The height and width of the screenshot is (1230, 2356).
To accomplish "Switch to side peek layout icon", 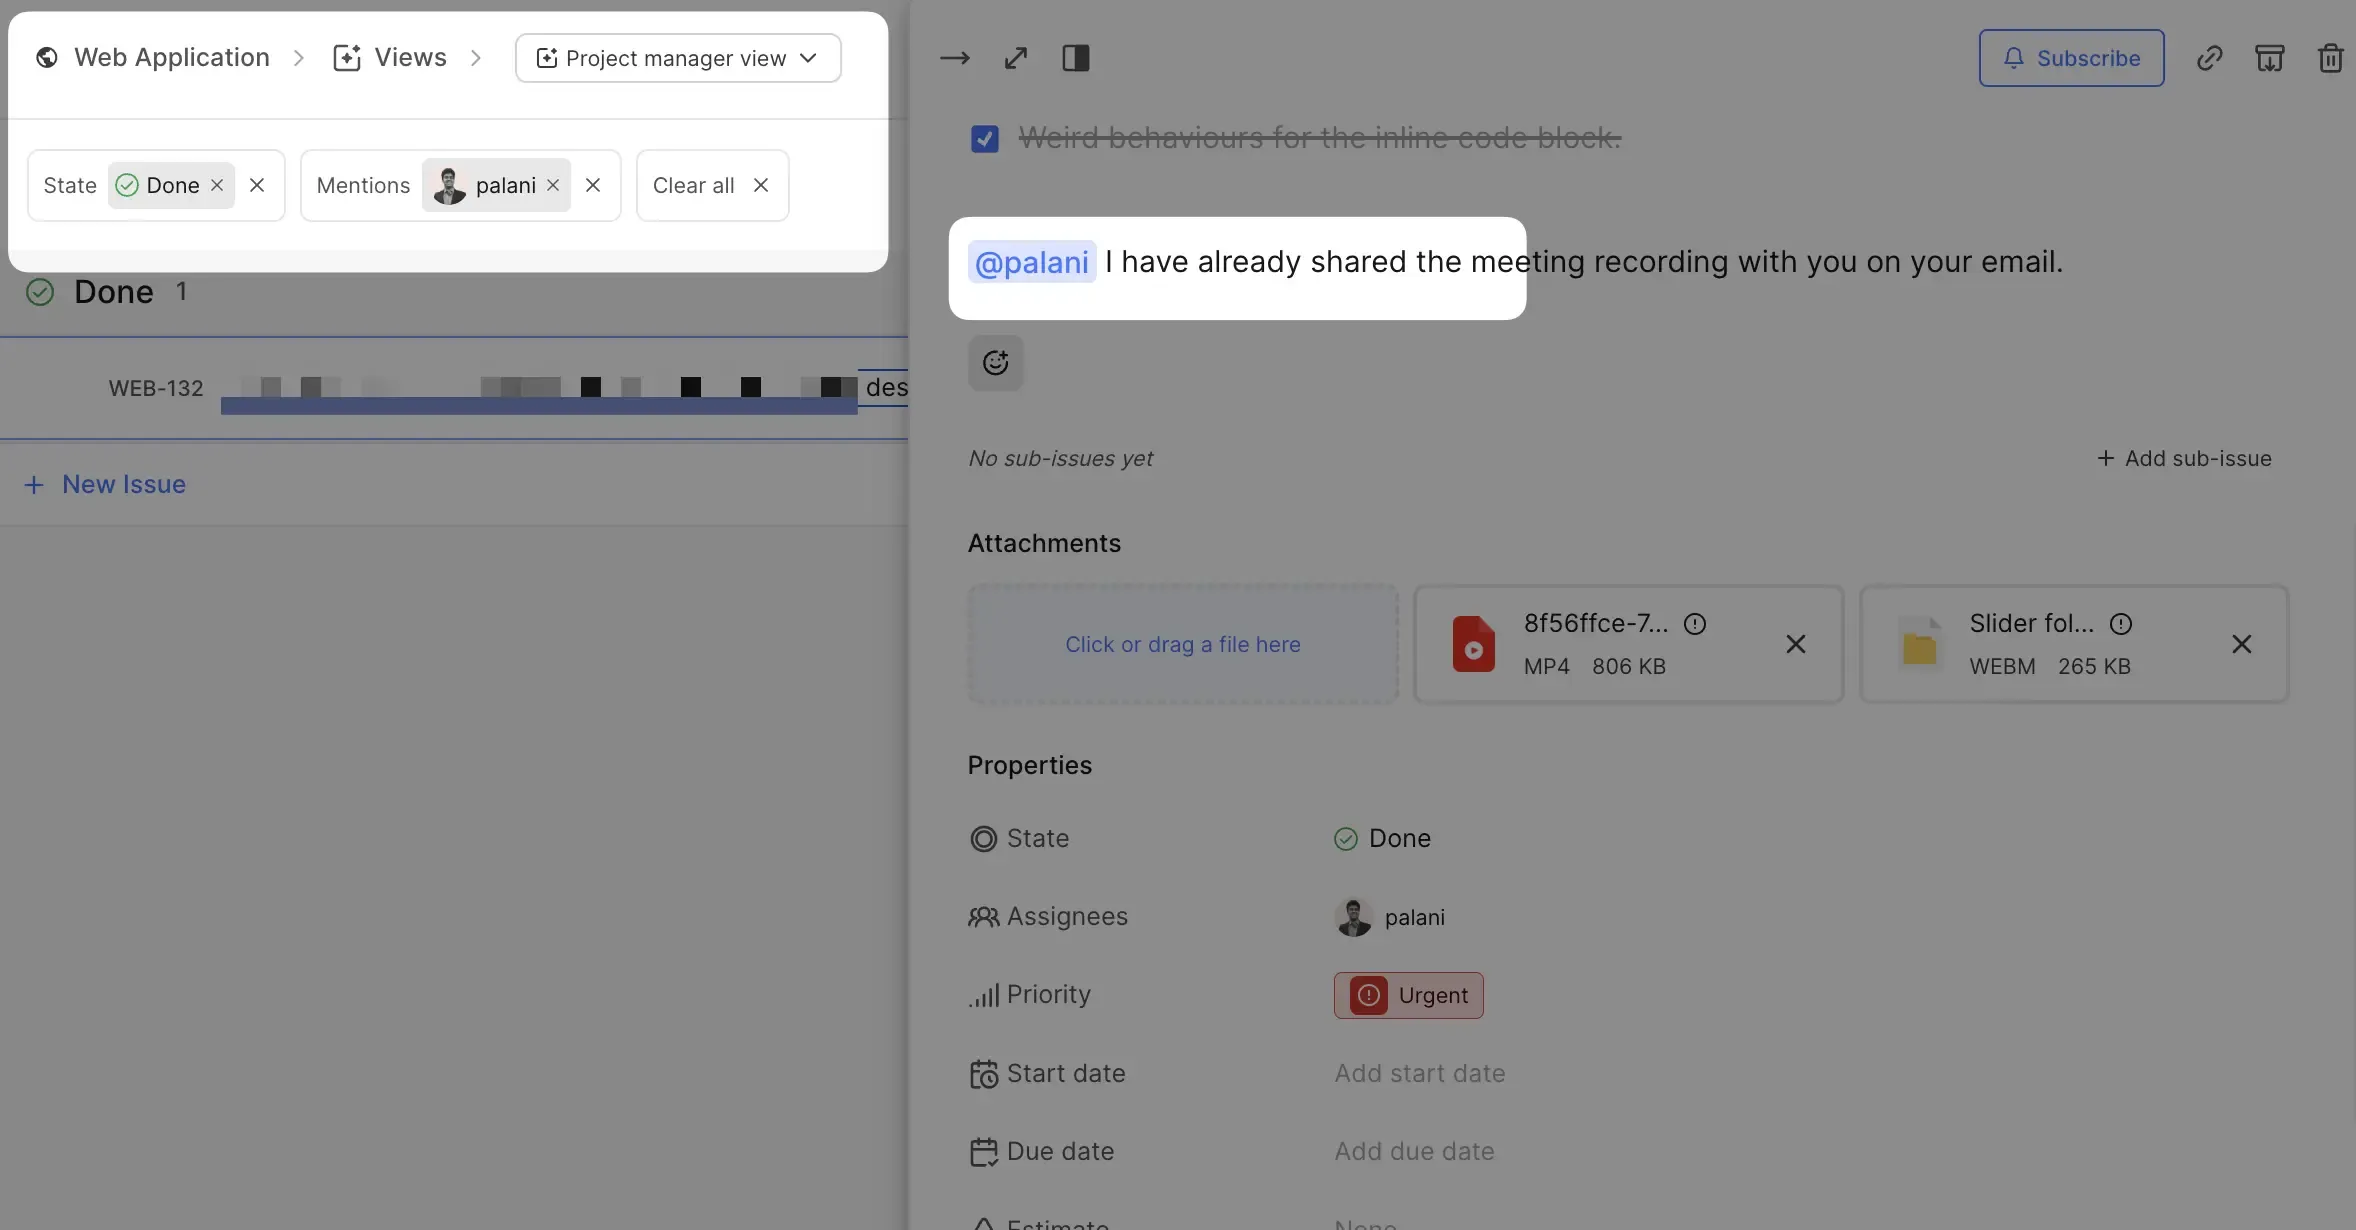I will click(x=1075, y=58).
